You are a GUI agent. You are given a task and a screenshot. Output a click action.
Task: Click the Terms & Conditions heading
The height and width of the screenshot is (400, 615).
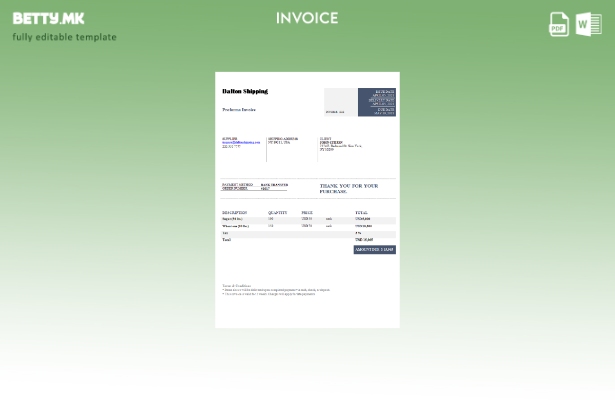tap(237, 285)
